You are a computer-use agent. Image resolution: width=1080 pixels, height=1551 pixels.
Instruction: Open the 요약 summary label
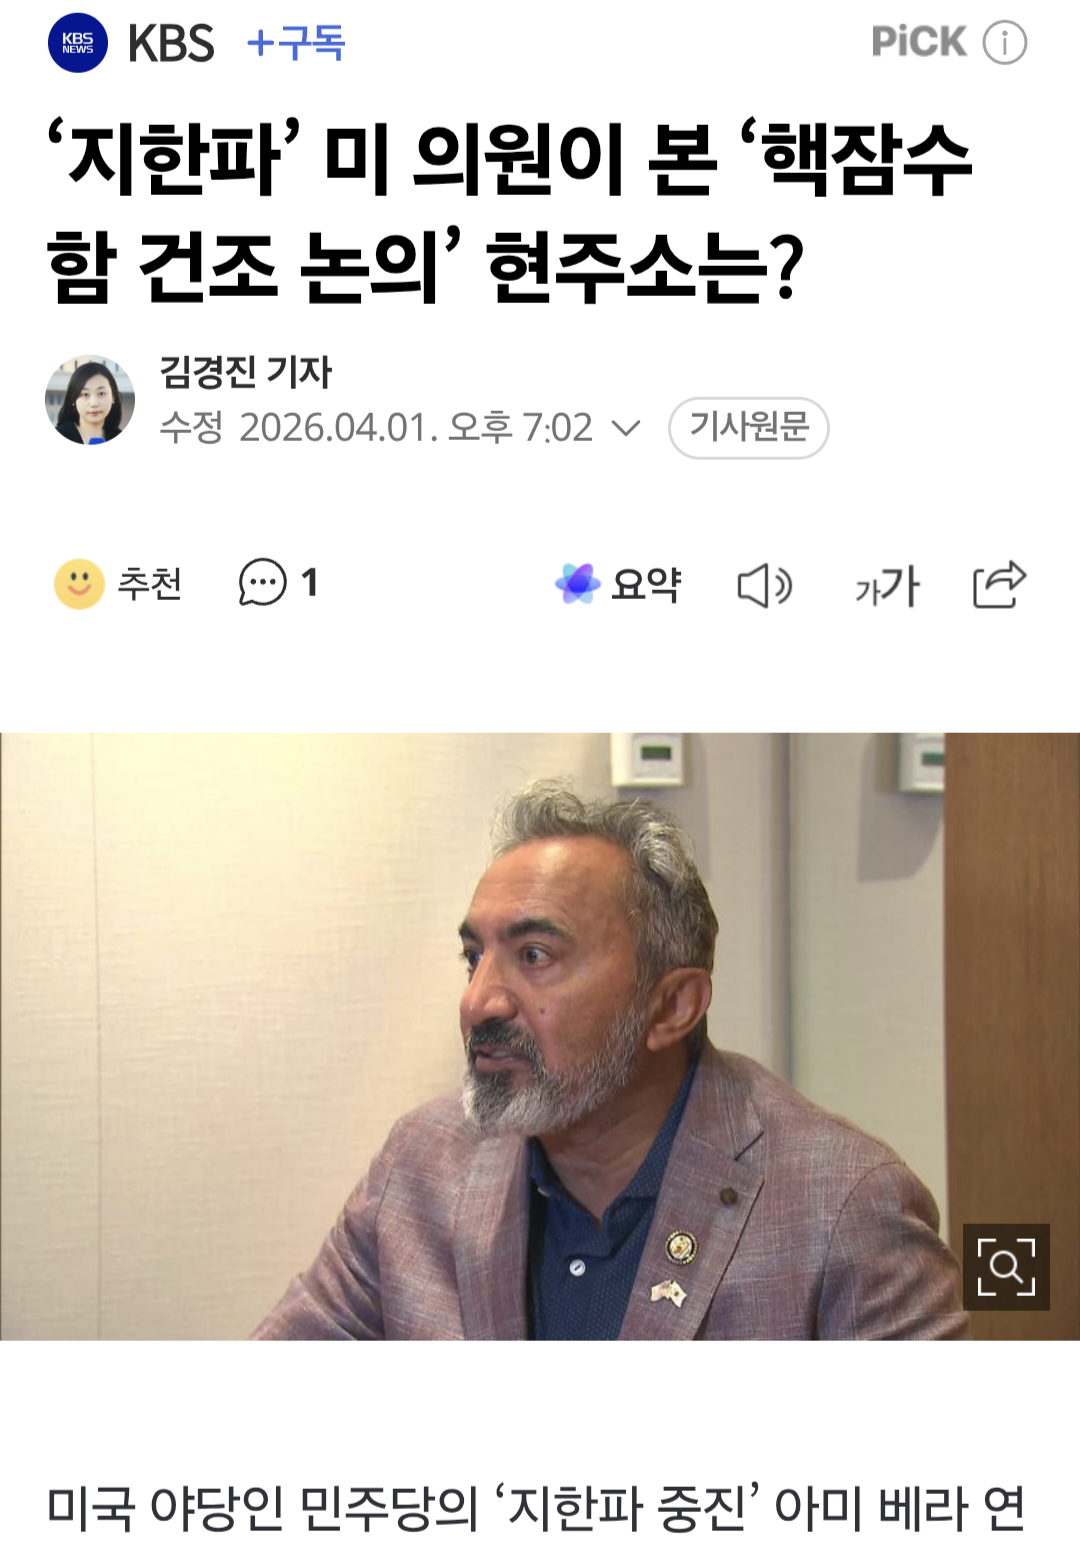pyautogui.click(x=646, y=584)
